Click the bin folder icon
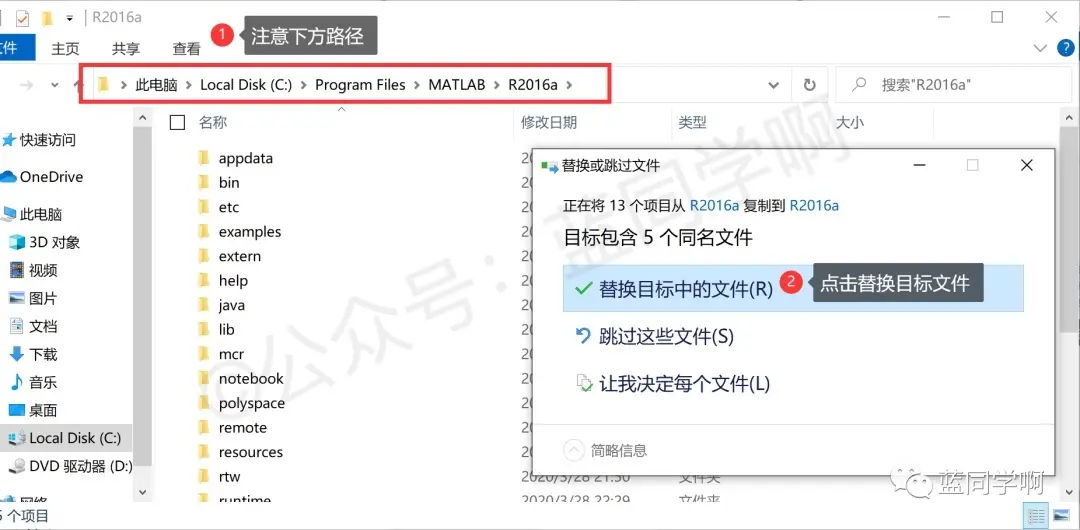 203,183
